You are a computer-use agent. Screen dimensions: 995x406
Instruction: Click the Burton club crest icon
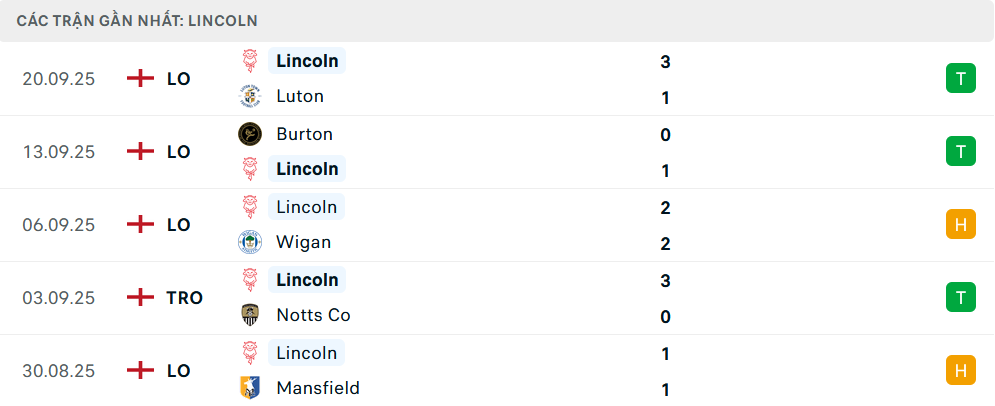[250, 134]
